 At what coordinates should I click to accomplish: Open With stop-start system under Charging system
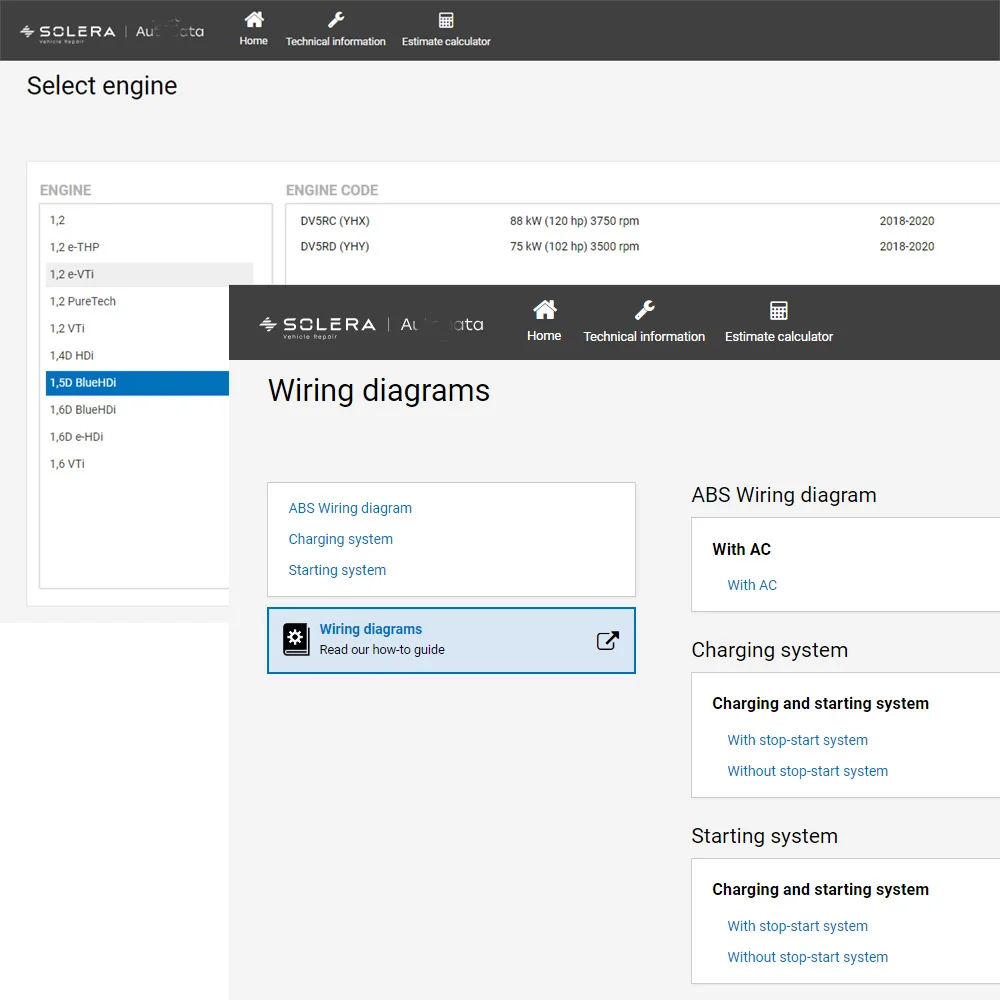tap(797, 740)
